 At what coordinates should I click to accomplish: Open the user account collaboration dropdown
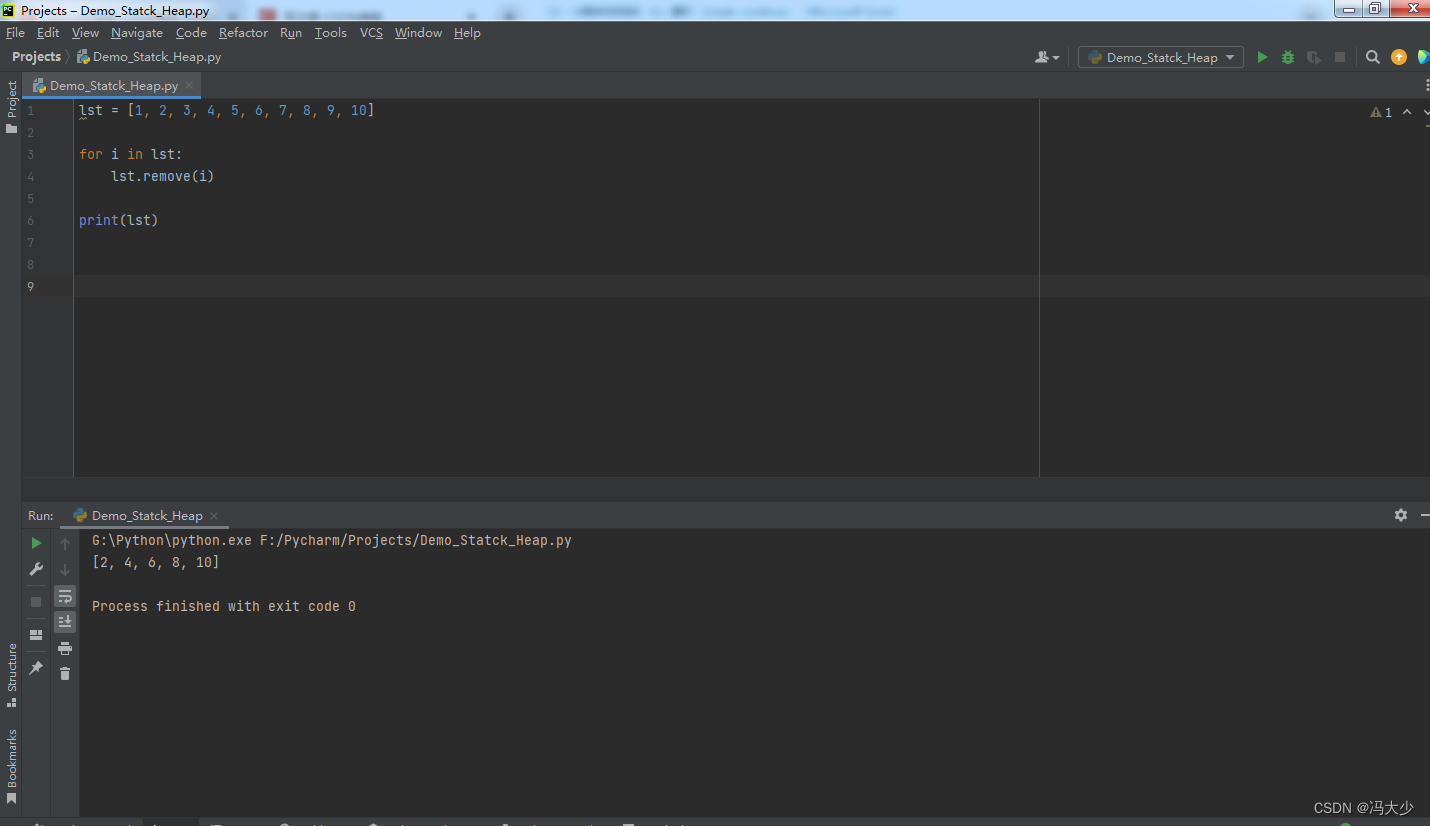coord(1047,58)
